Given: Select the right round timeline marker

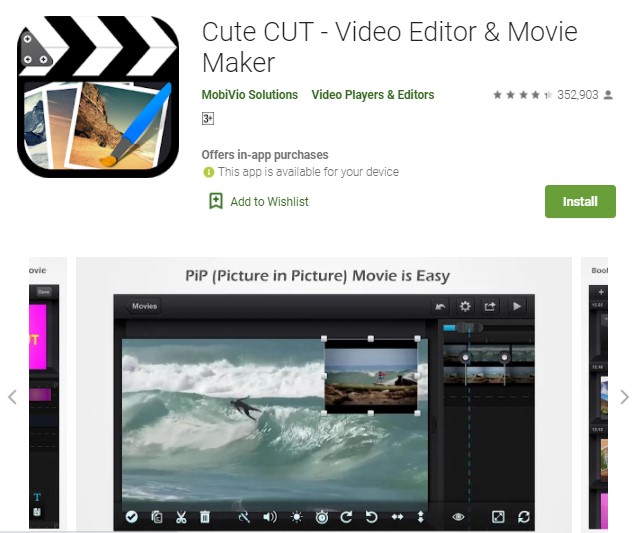Looking at the screenshot, I should [504, 358].
